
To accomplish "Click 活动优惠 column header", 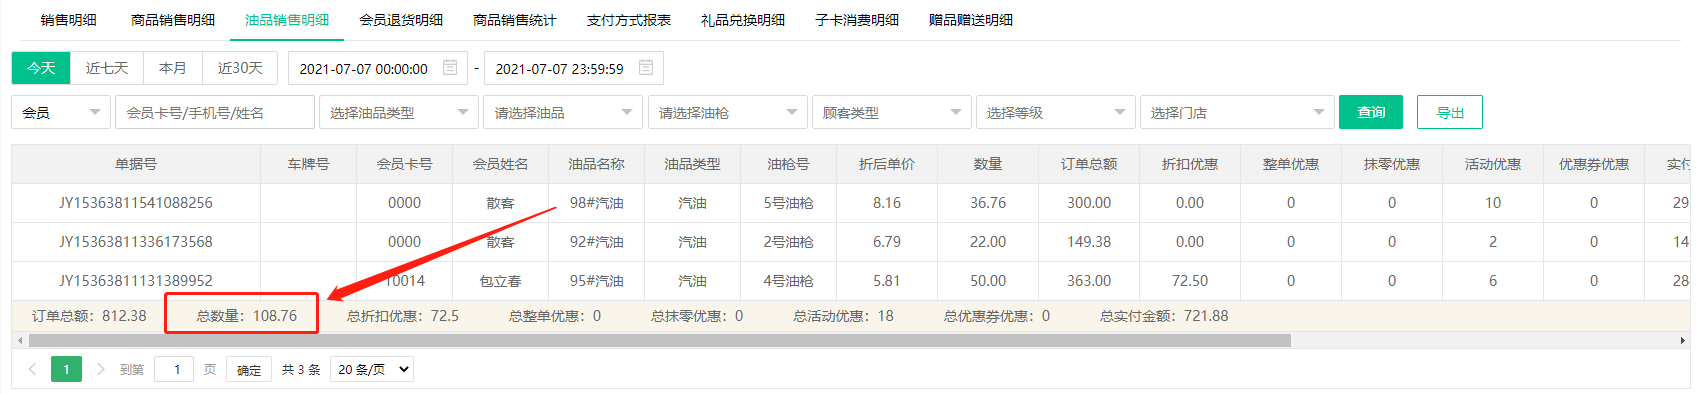I will (1493, 164).
